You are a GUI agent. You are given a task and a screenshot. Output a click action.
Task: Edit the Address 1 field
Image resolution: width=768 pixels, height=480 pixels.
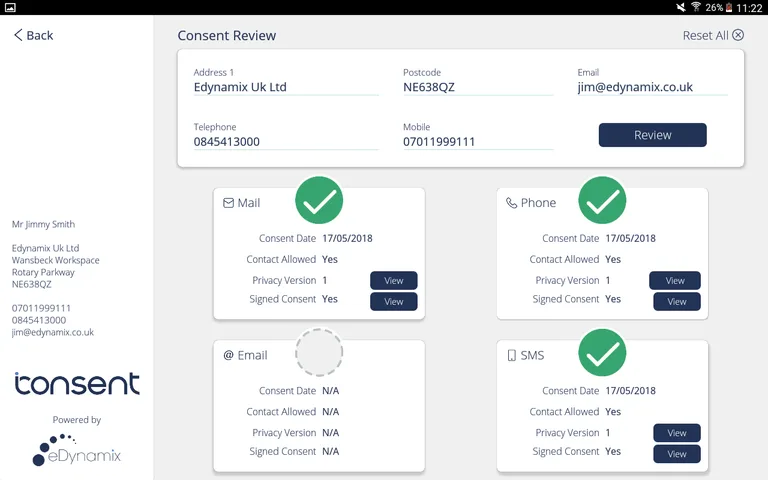[286, 87]
